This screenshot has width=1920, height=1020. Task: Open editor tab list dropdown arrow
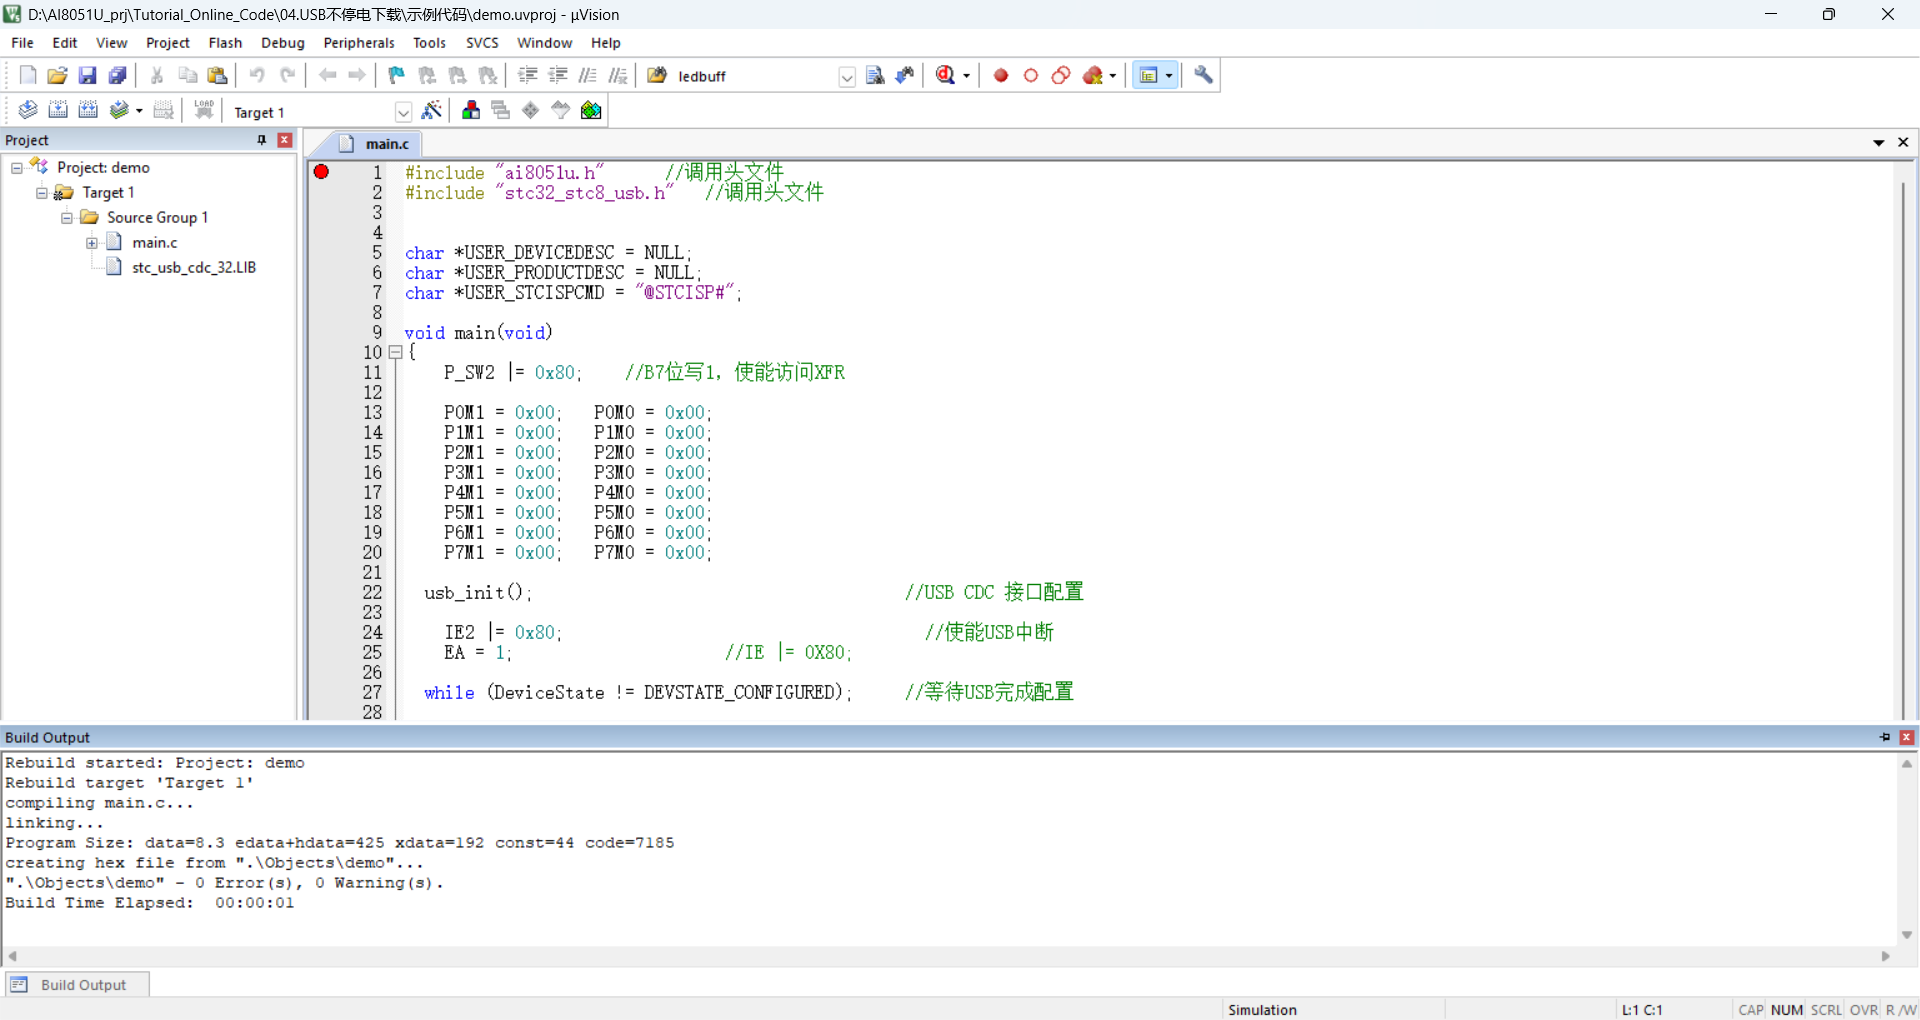(x=1879, y=143)
